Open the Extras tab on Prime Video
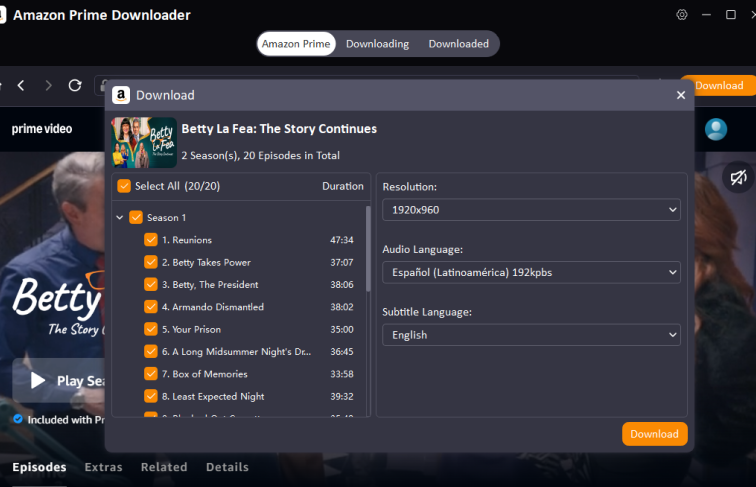Screen dimensions: 756x487 (103, 467)
